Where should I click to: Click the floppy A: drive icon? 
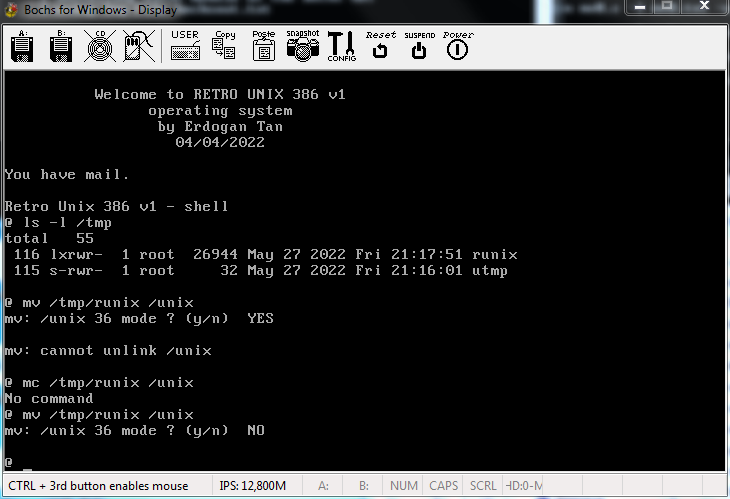(x=22, y=47)
